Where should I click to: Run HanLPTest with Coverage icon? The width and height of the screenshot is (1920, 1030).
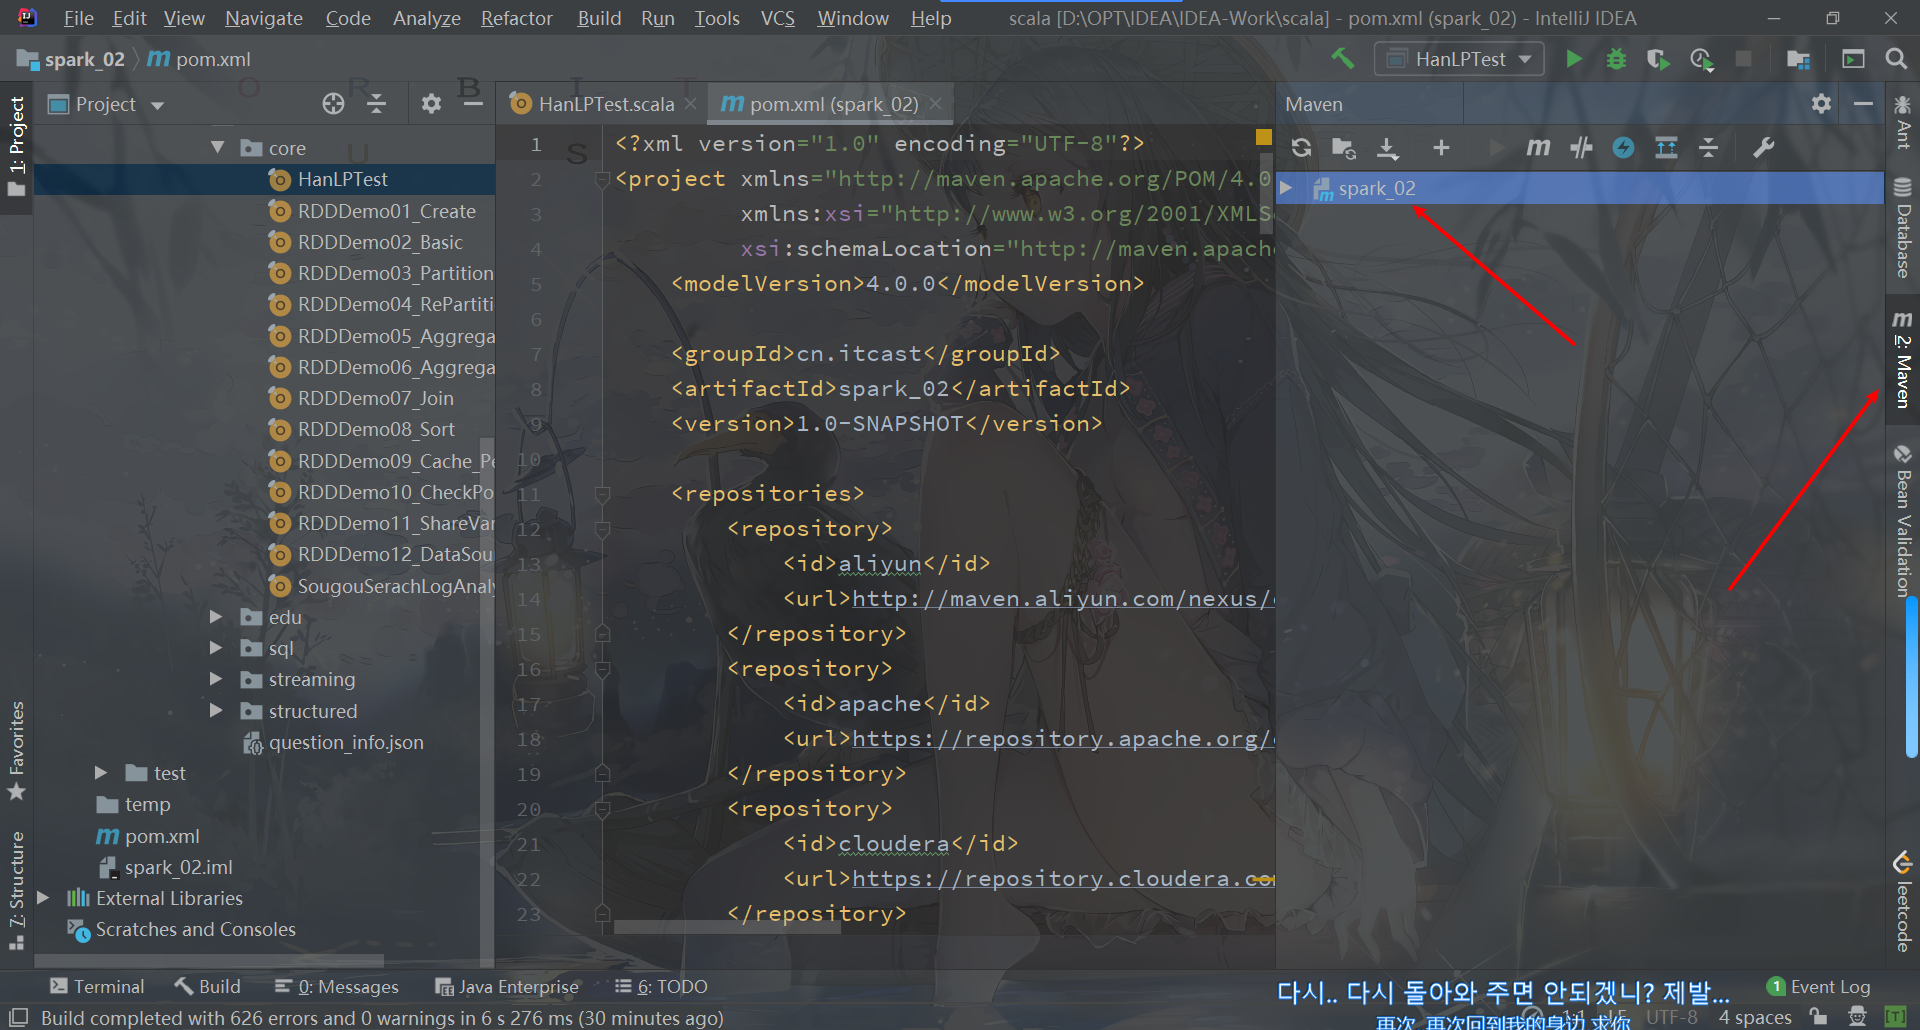1658,60
